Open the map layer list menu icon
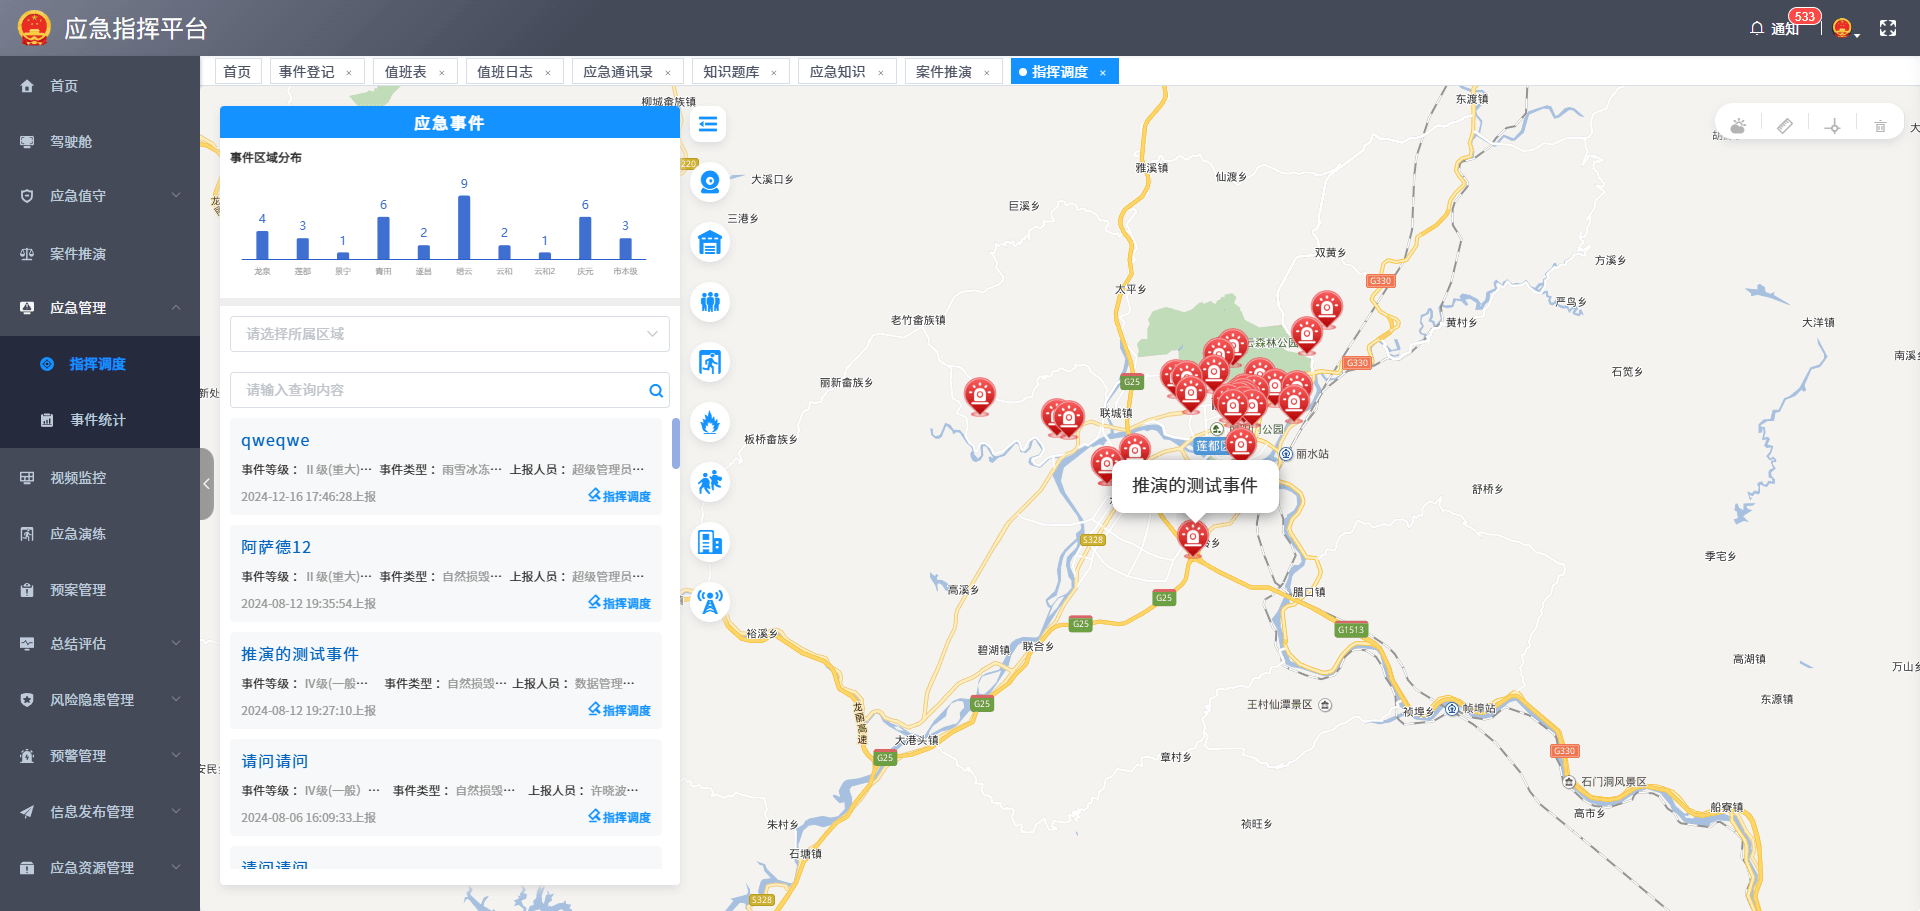This screenshot has height=911, width=1920. 708,124
